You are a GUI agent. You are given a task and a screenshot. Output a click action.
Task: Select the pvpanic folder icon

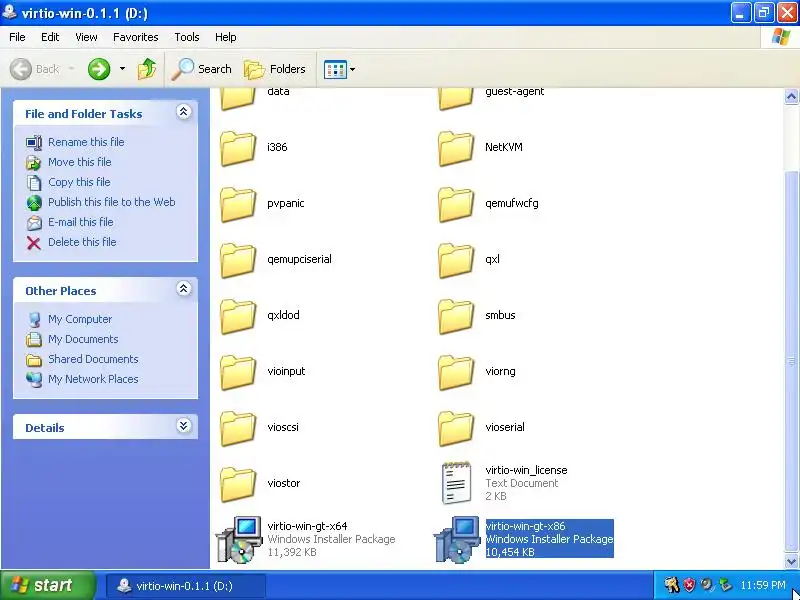pyautogui.click(x=238, y=204)
